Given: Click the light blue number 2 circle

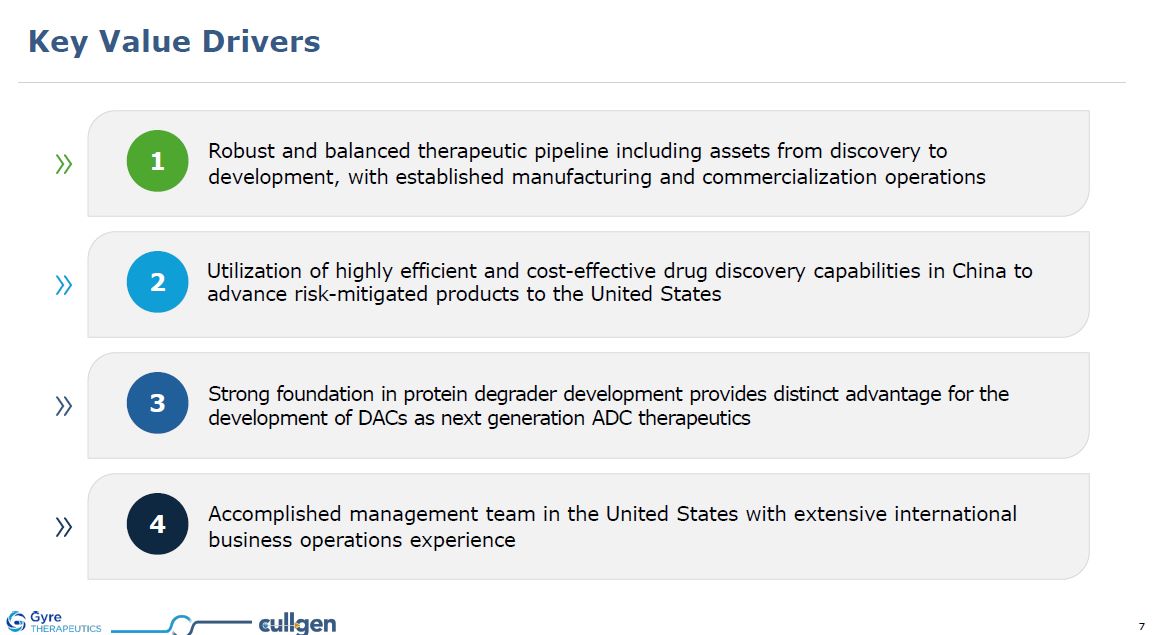Looking at the screenshot, I should [x=157, y=282].
